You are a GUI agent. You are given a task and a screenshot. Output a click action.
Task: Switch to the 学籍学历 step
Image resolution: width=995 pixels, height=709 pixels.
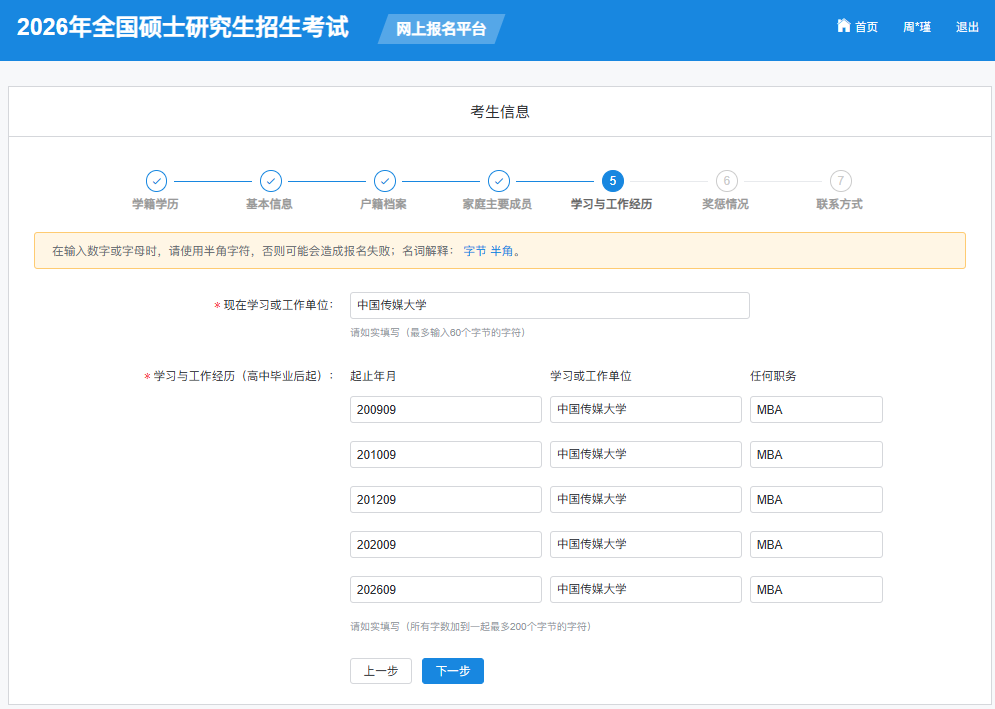click(x=156, y=203)
